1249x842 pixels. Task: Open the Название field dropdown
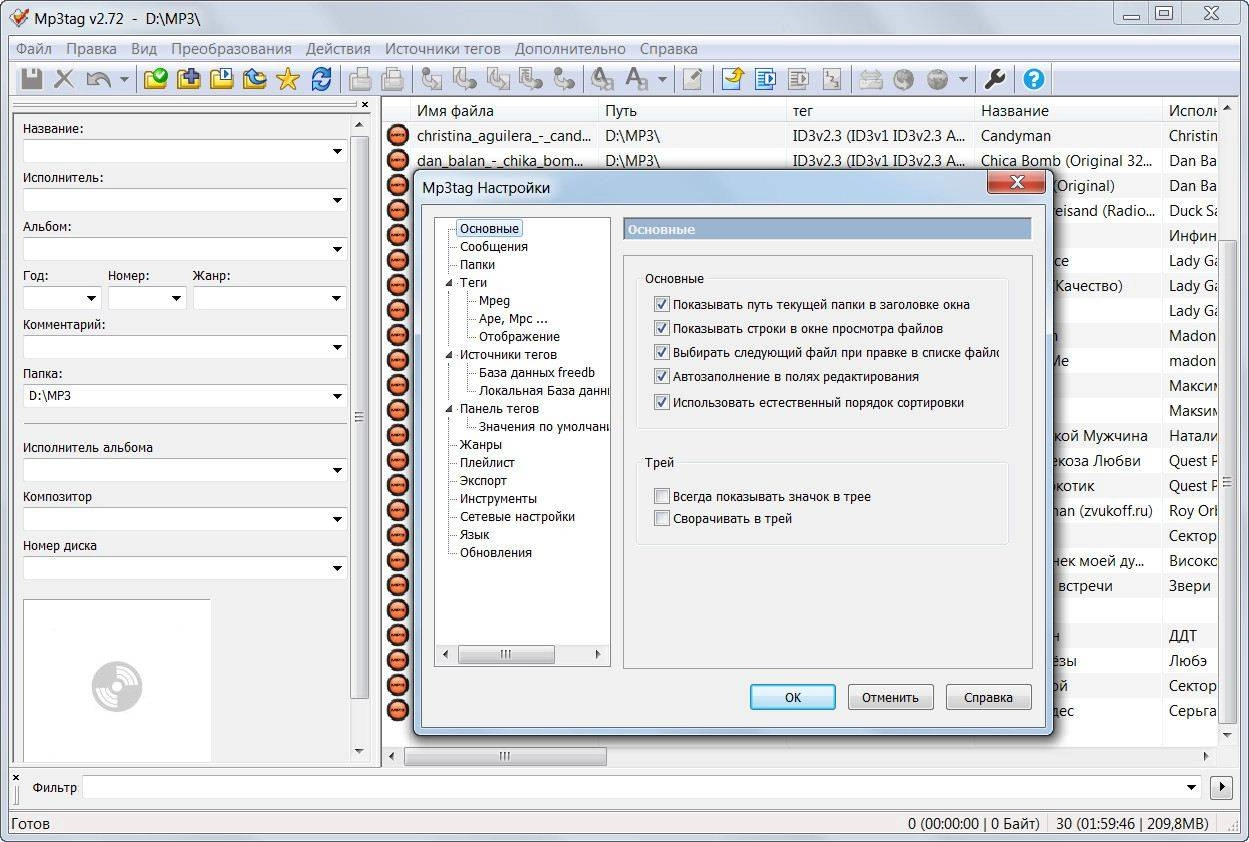click(x=337, y=152)
